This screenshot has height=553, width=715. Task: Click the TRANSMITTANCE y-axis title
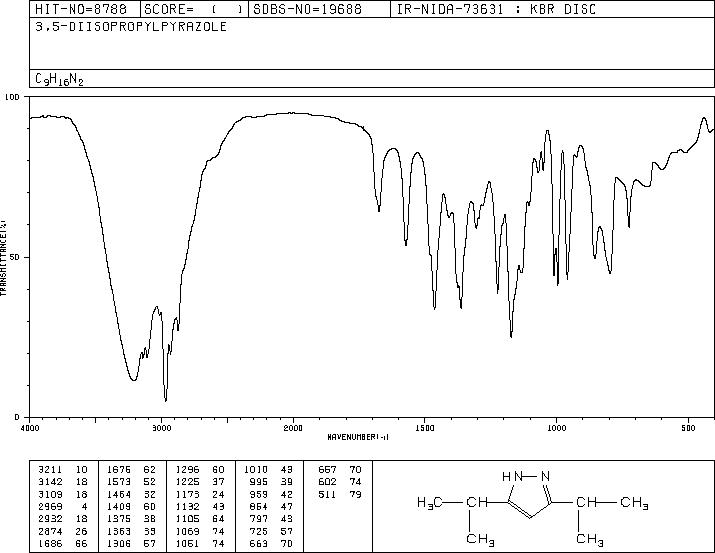point(3,257)
